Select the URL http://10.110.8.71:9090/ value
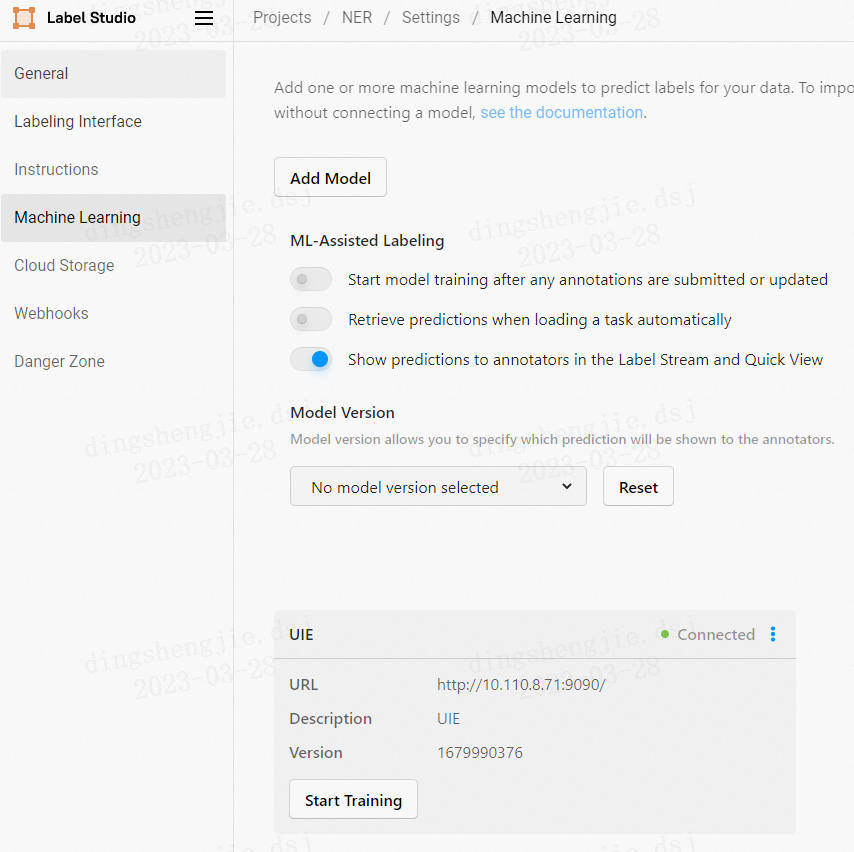The width and height of the screenshot is (854, 852). [521, 684]
